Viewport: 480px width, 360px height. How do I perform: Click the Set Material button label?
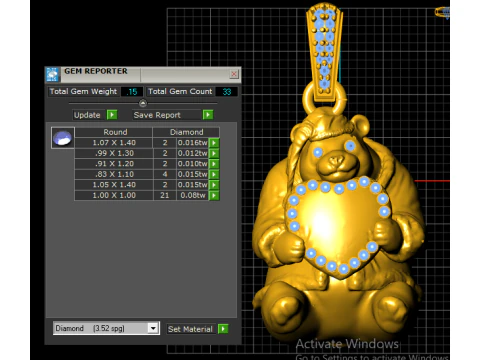tap(190, 329)
